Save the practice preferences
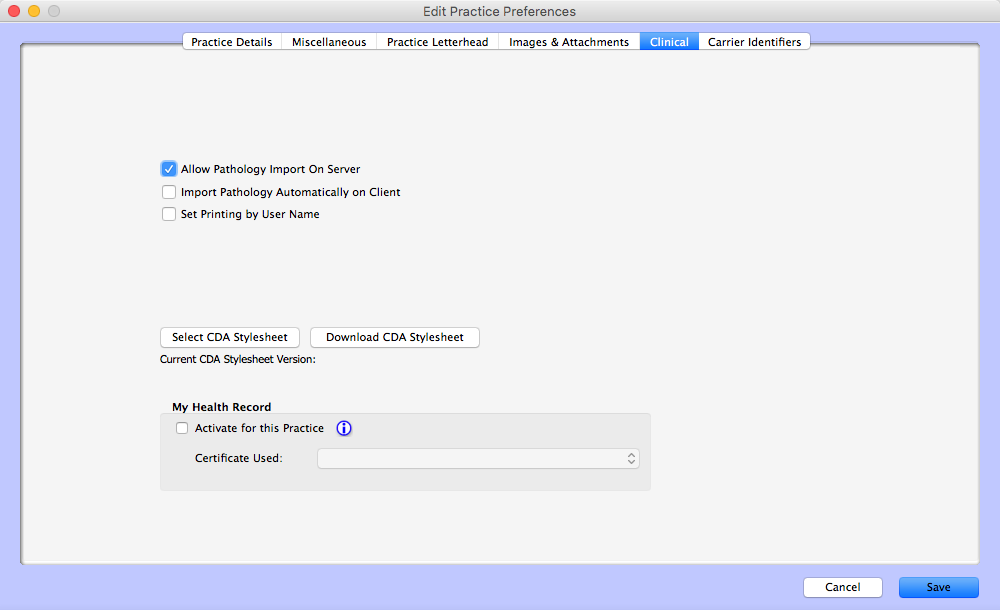 (x=938, y=587)
